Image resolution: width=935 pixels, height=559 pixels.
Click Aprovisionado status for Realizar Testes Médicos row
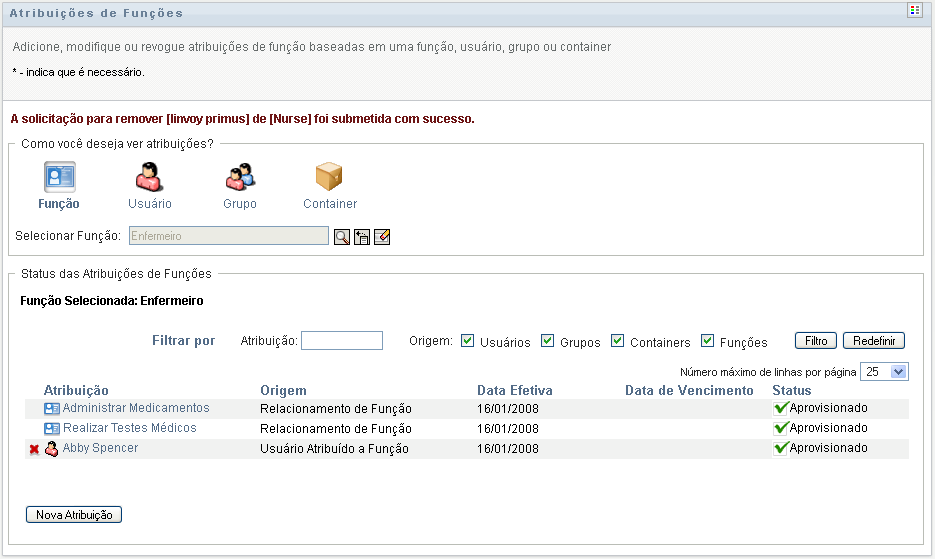828,428
